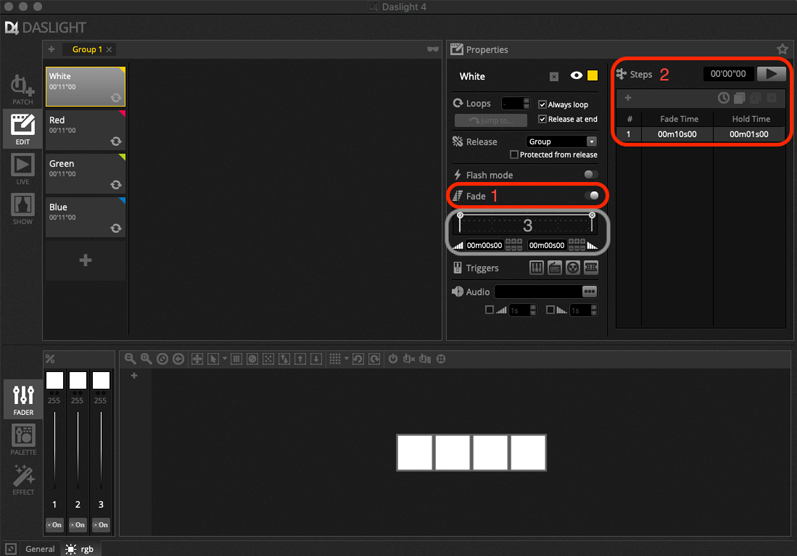
Task: Open the Effect panel
Action: (x=23, y=479)
